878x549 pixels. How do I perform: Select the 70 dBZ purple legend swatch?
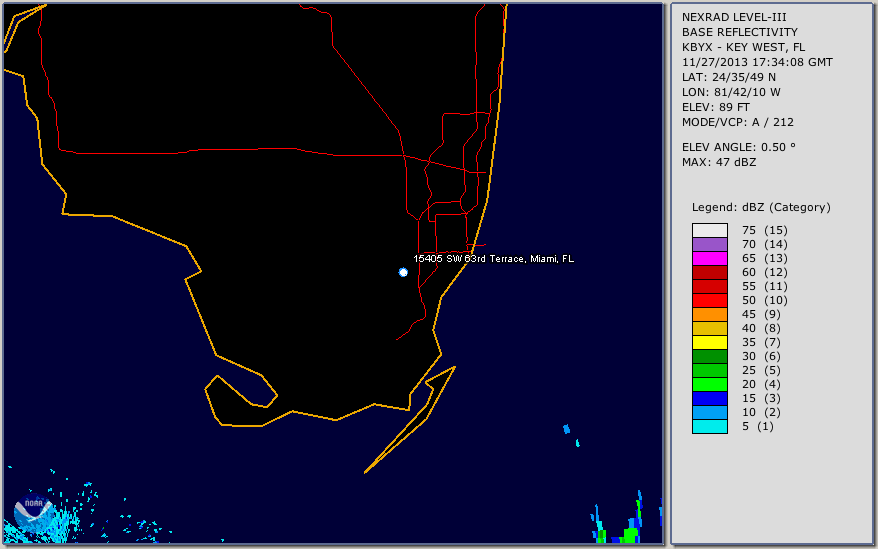click(x=709, y=244)
